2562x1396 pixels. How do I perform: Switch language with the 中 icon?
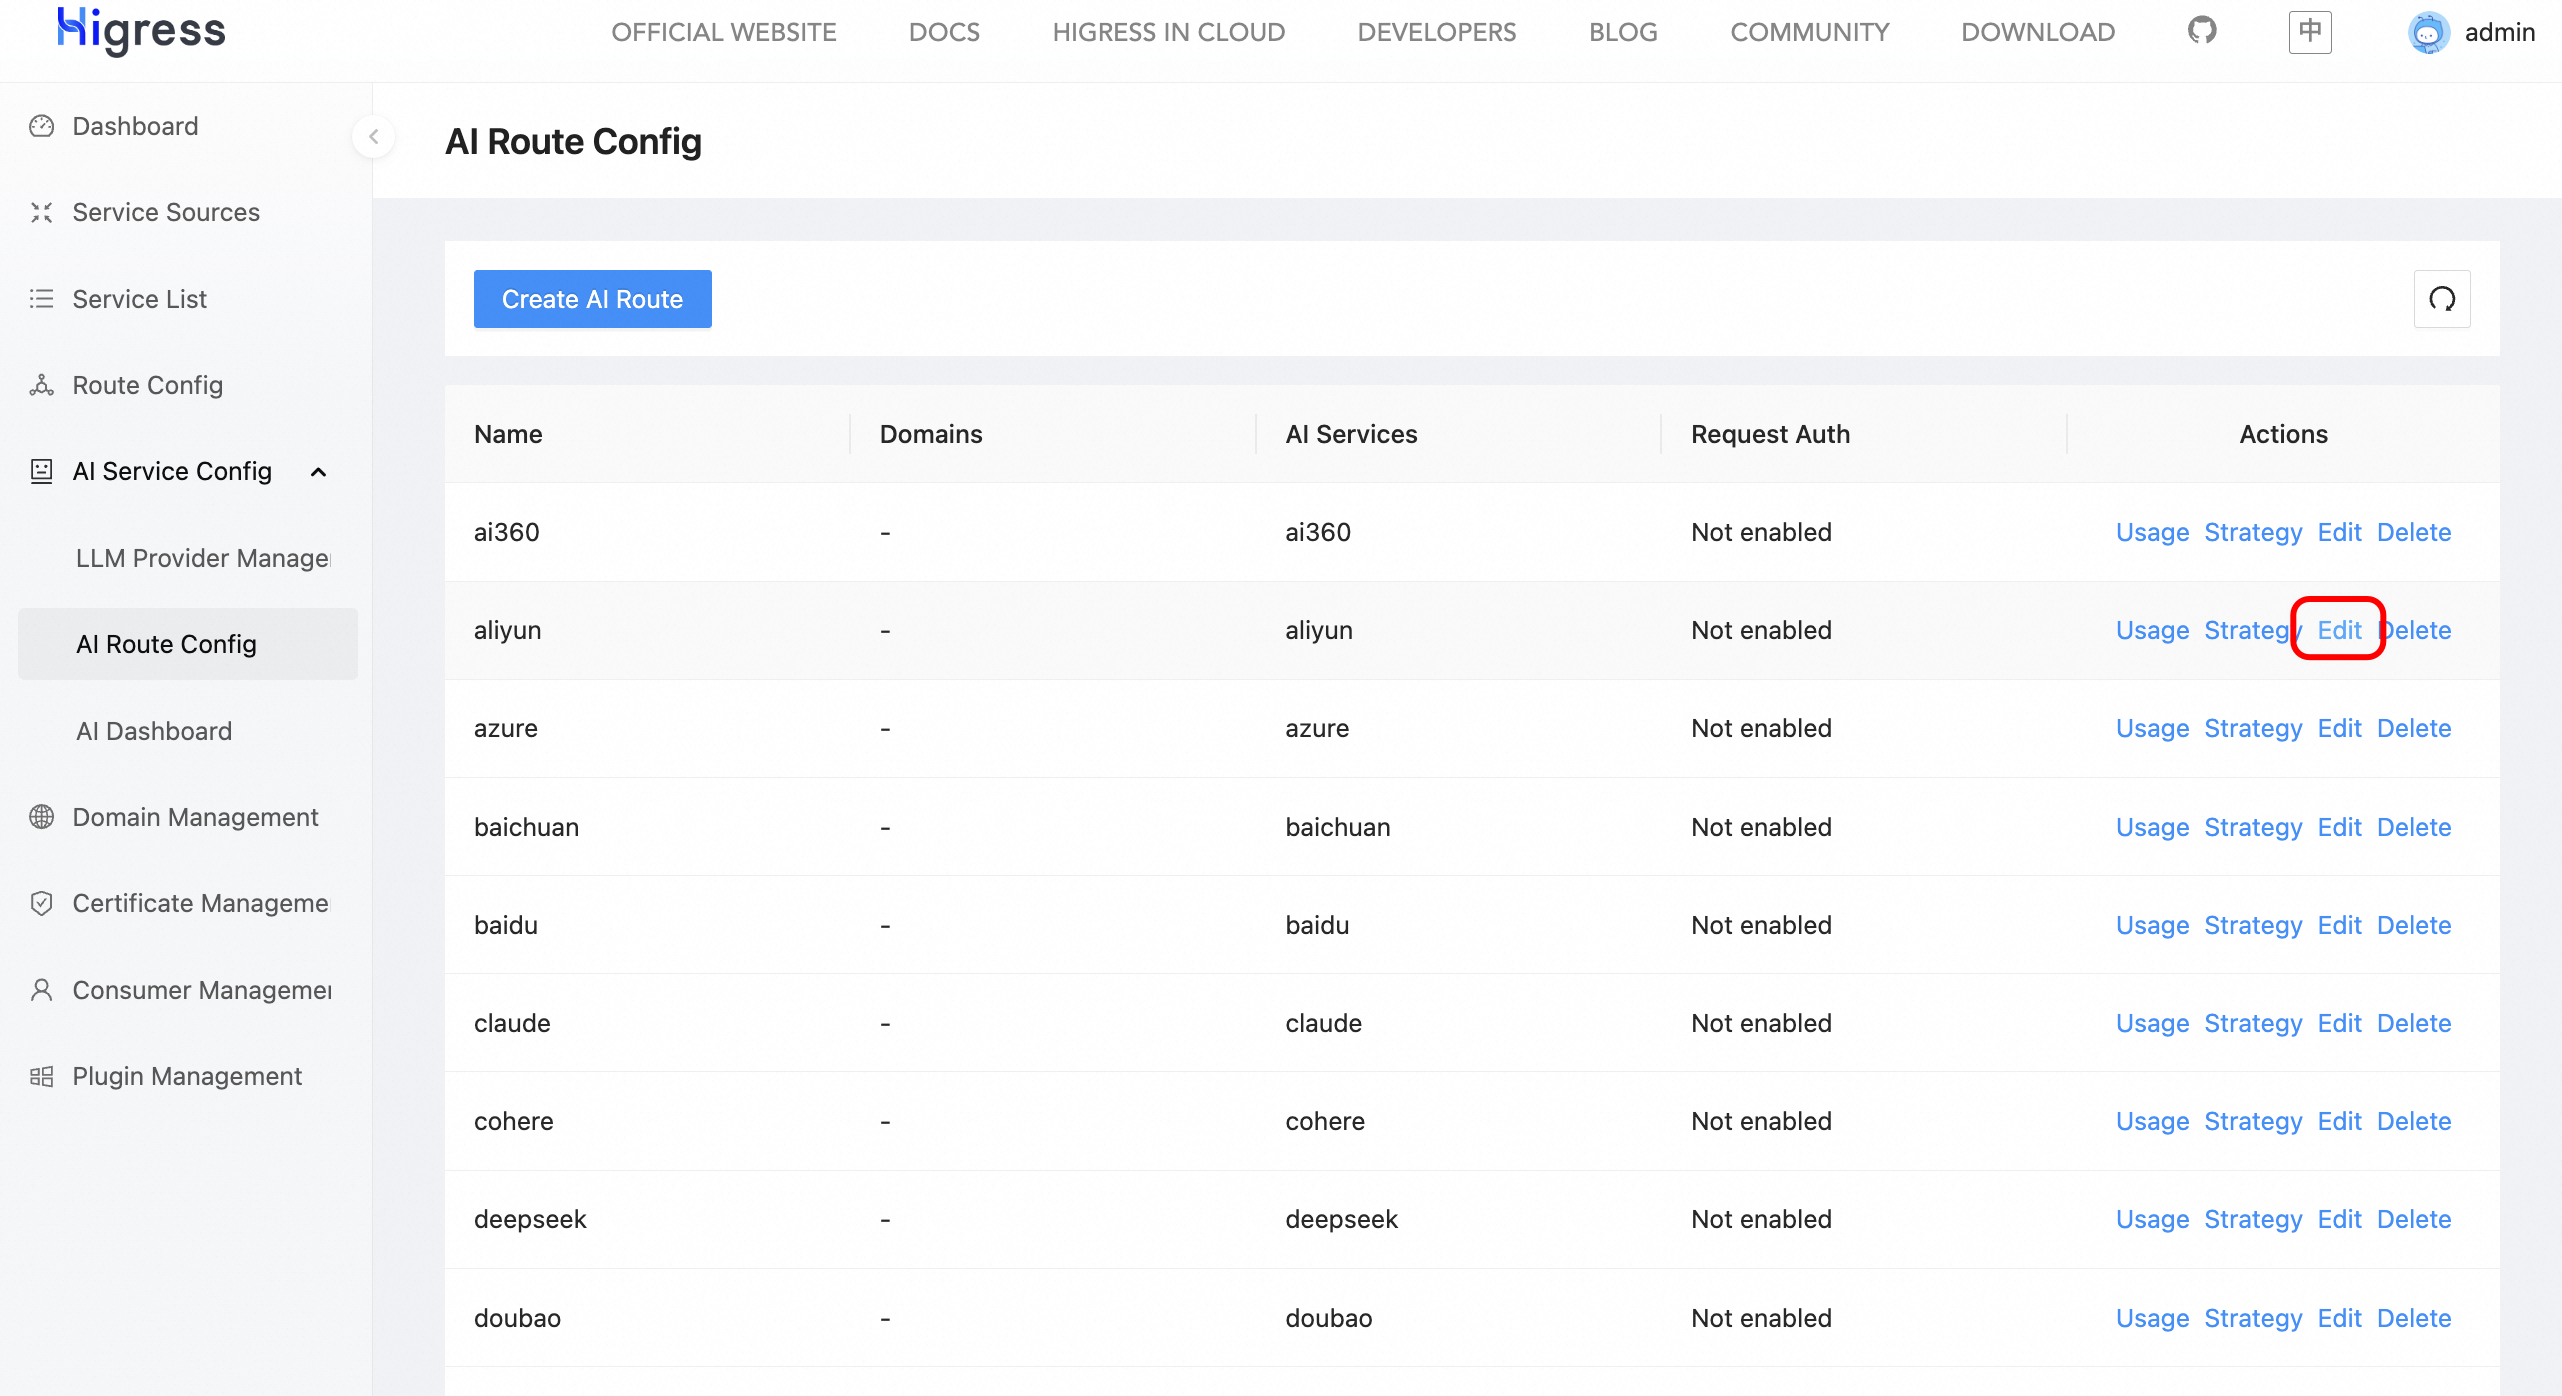coord(2310,32)
